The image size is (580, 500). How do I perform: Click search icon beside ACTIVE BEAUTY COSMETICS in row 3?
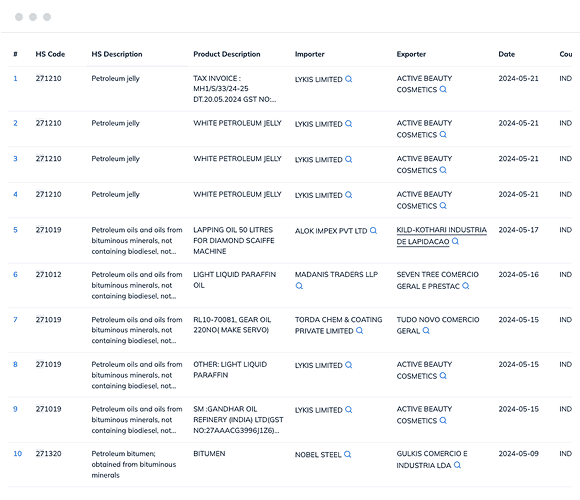pyautogui.click(x=443, y=170)
